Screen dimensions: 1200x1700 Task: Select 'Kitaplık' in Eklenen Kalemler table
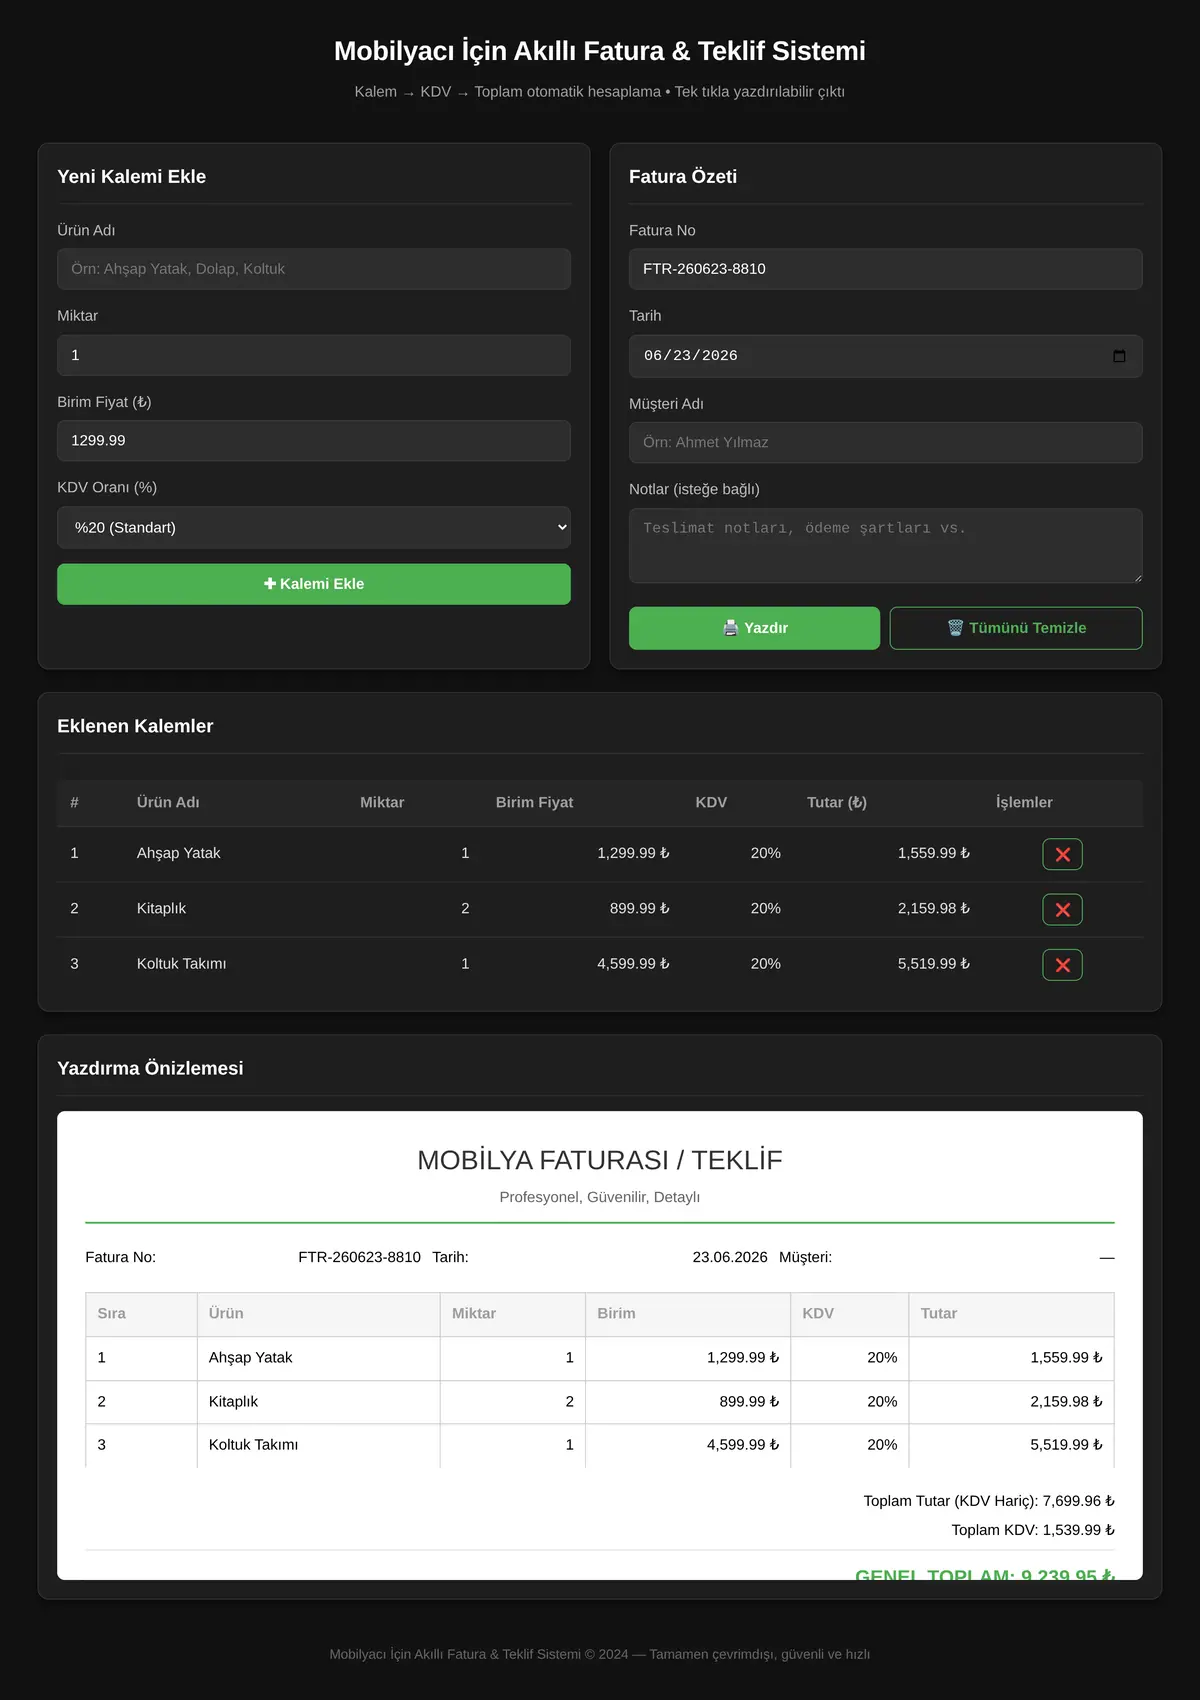(161, 908)
